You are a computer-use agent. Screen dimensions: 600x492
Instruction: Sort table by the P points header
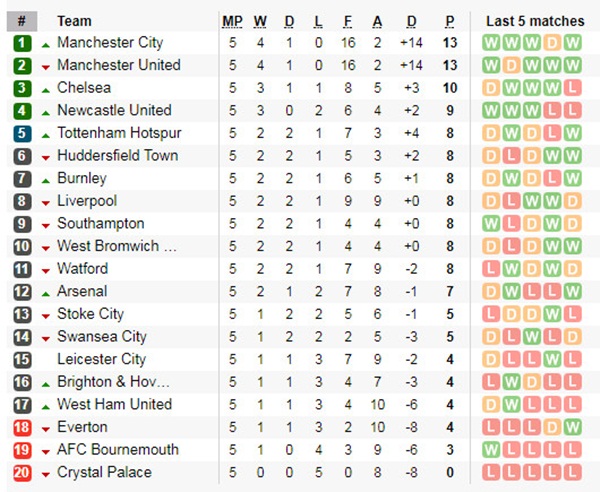coord(450,21)
